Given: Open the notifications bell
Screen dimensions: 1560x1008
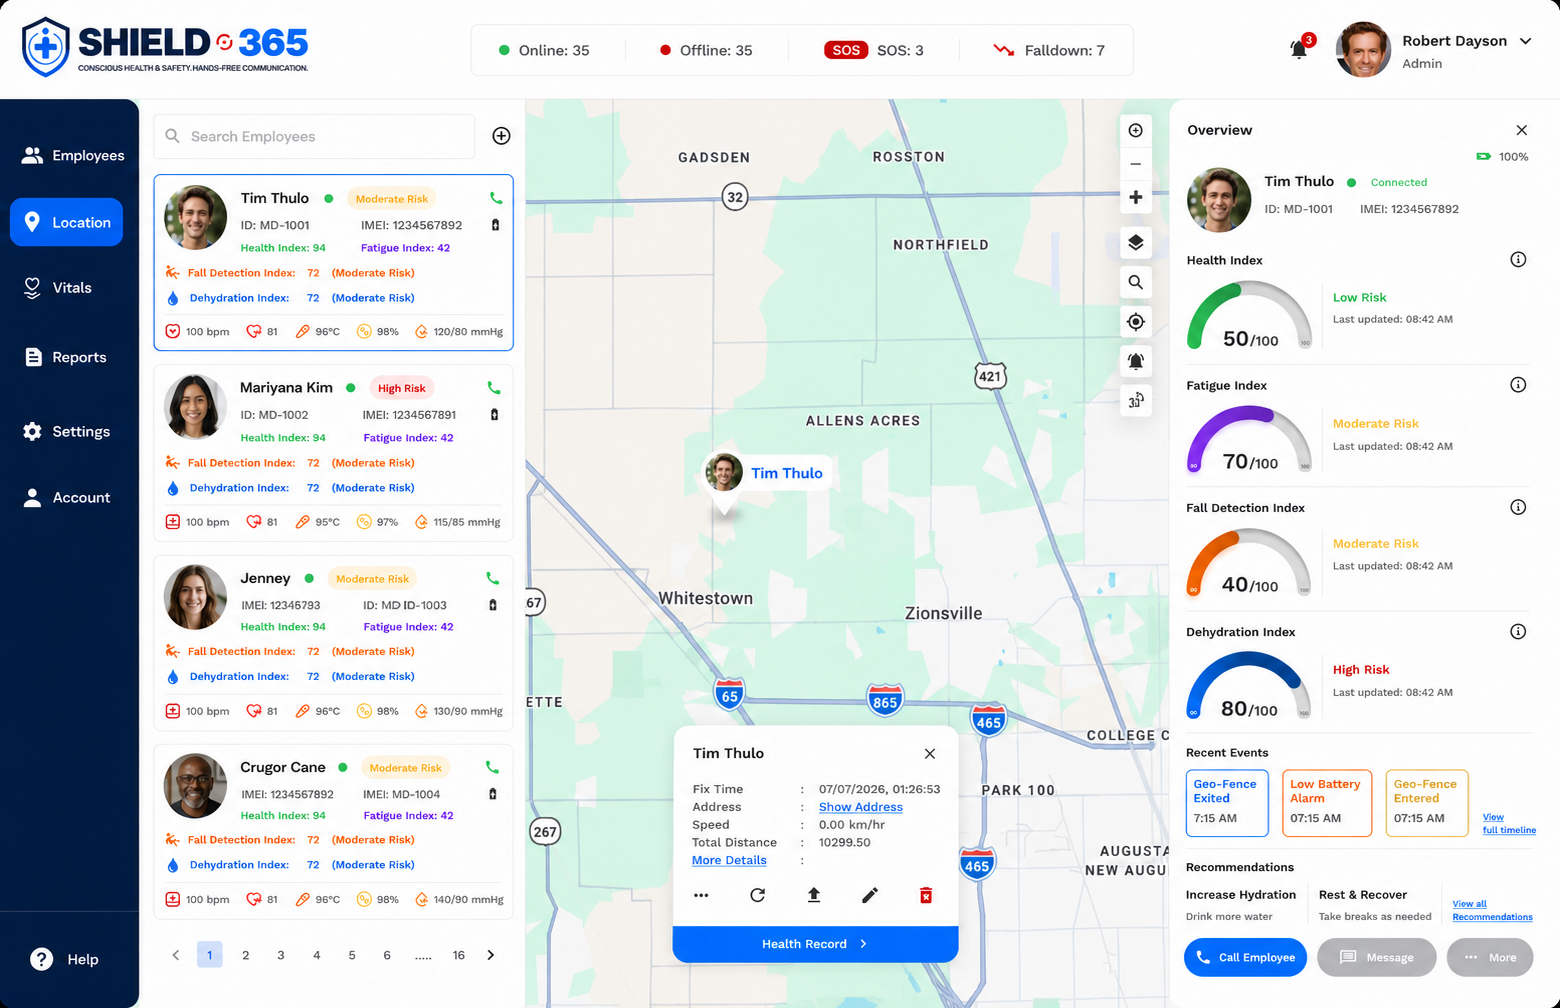Looking at the screenshot, I should tap(1299, 48).
